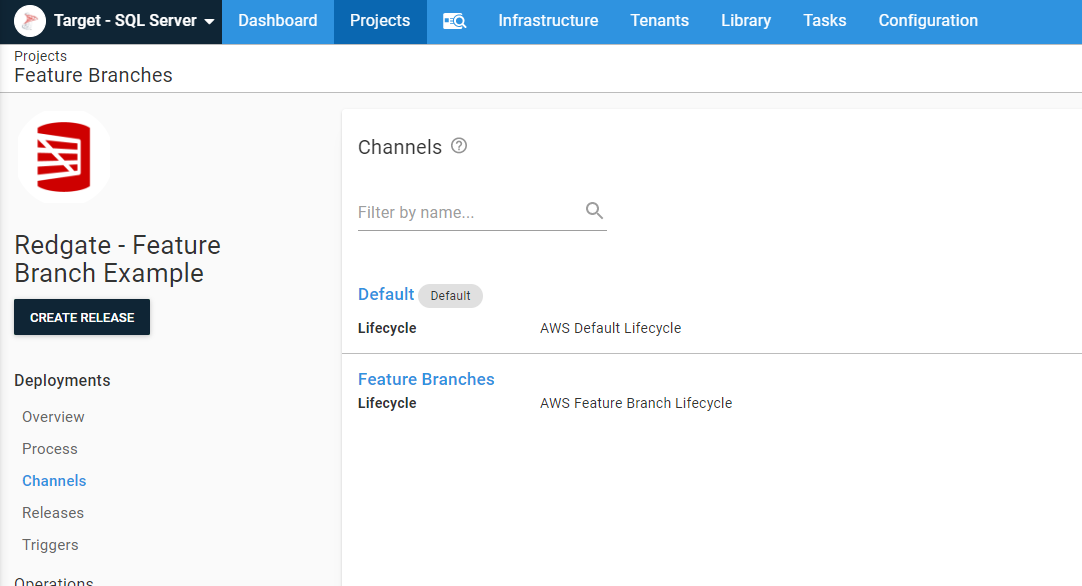Click the Channels help question mark icon
Image resolution: width=1082 pixels, height=586 pixels.
[x=459, y=146]
